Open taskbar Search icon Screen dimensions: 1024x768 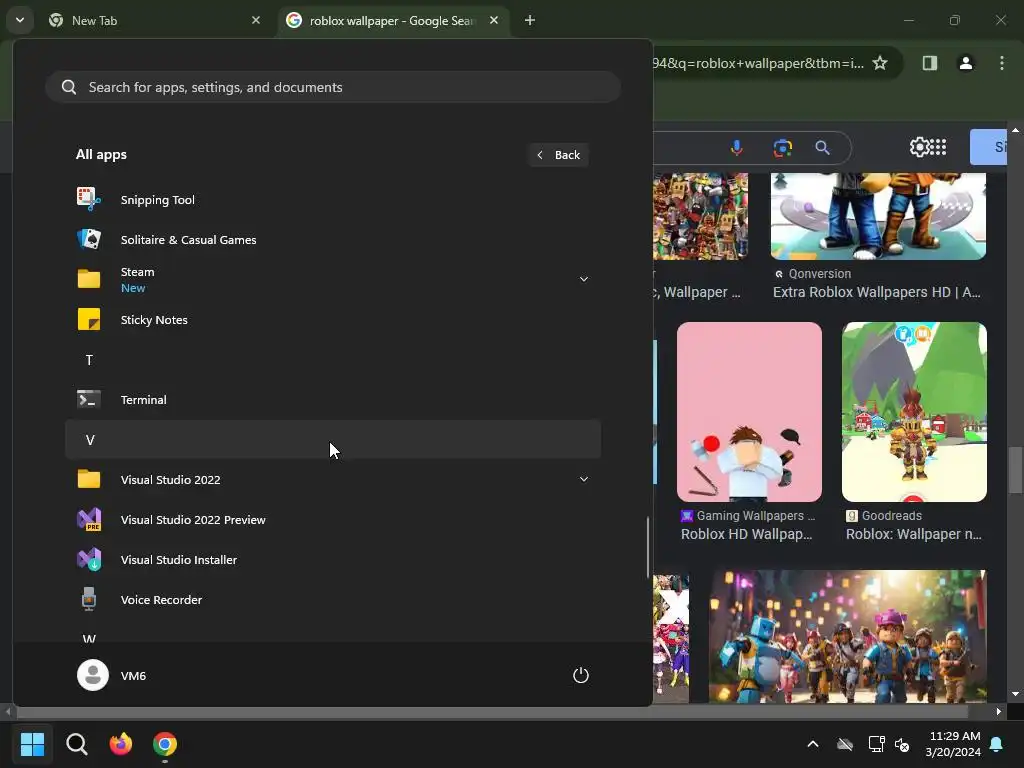pyautogui.click(x=76, y=744)
